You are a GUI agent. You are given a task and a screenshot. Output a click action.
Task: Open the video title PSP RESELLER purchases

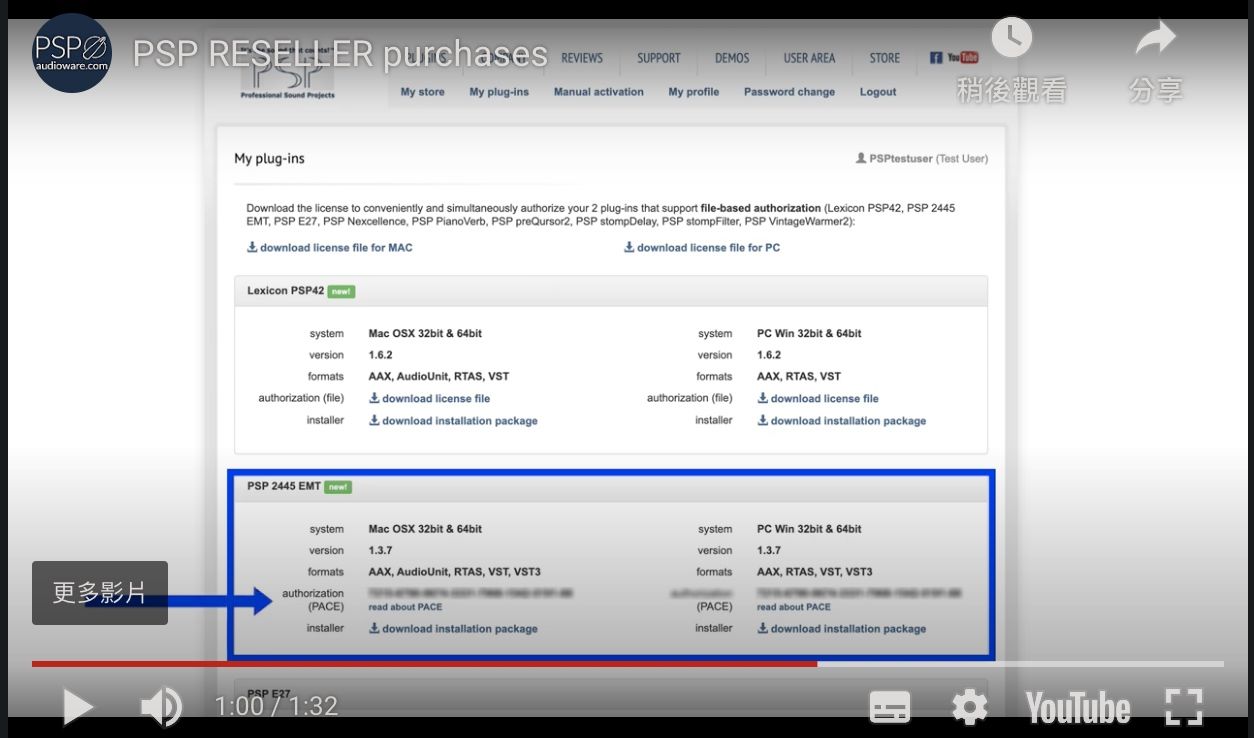point(340,54)
